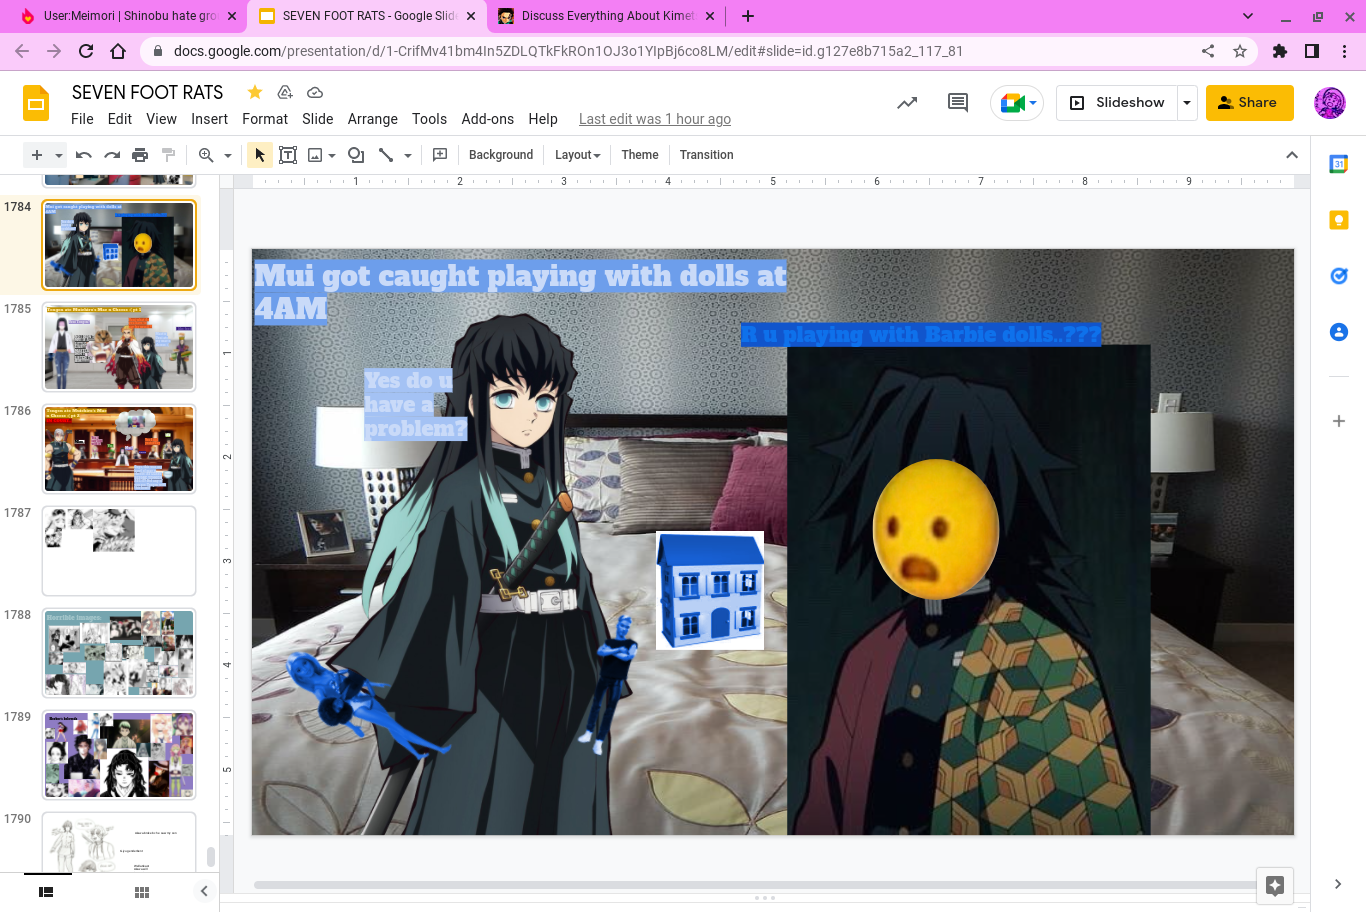Open Slideshow options dropdown arrow
Image resolution: width=1366 pixels, height=912 pixels.
click(x=1187, y=102)
